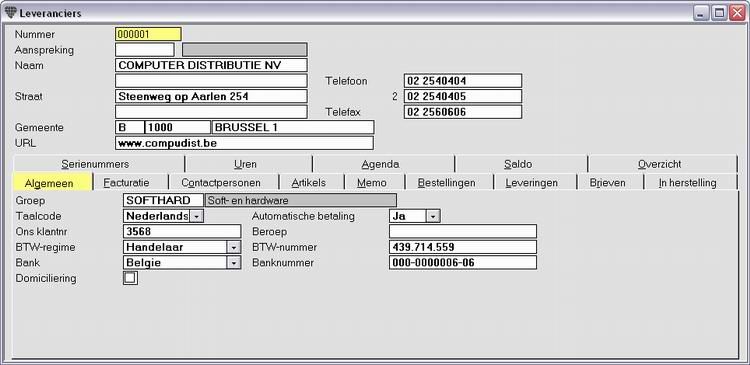Open the Brieven tab
This screenshot has width=750, height=365.
611,182
